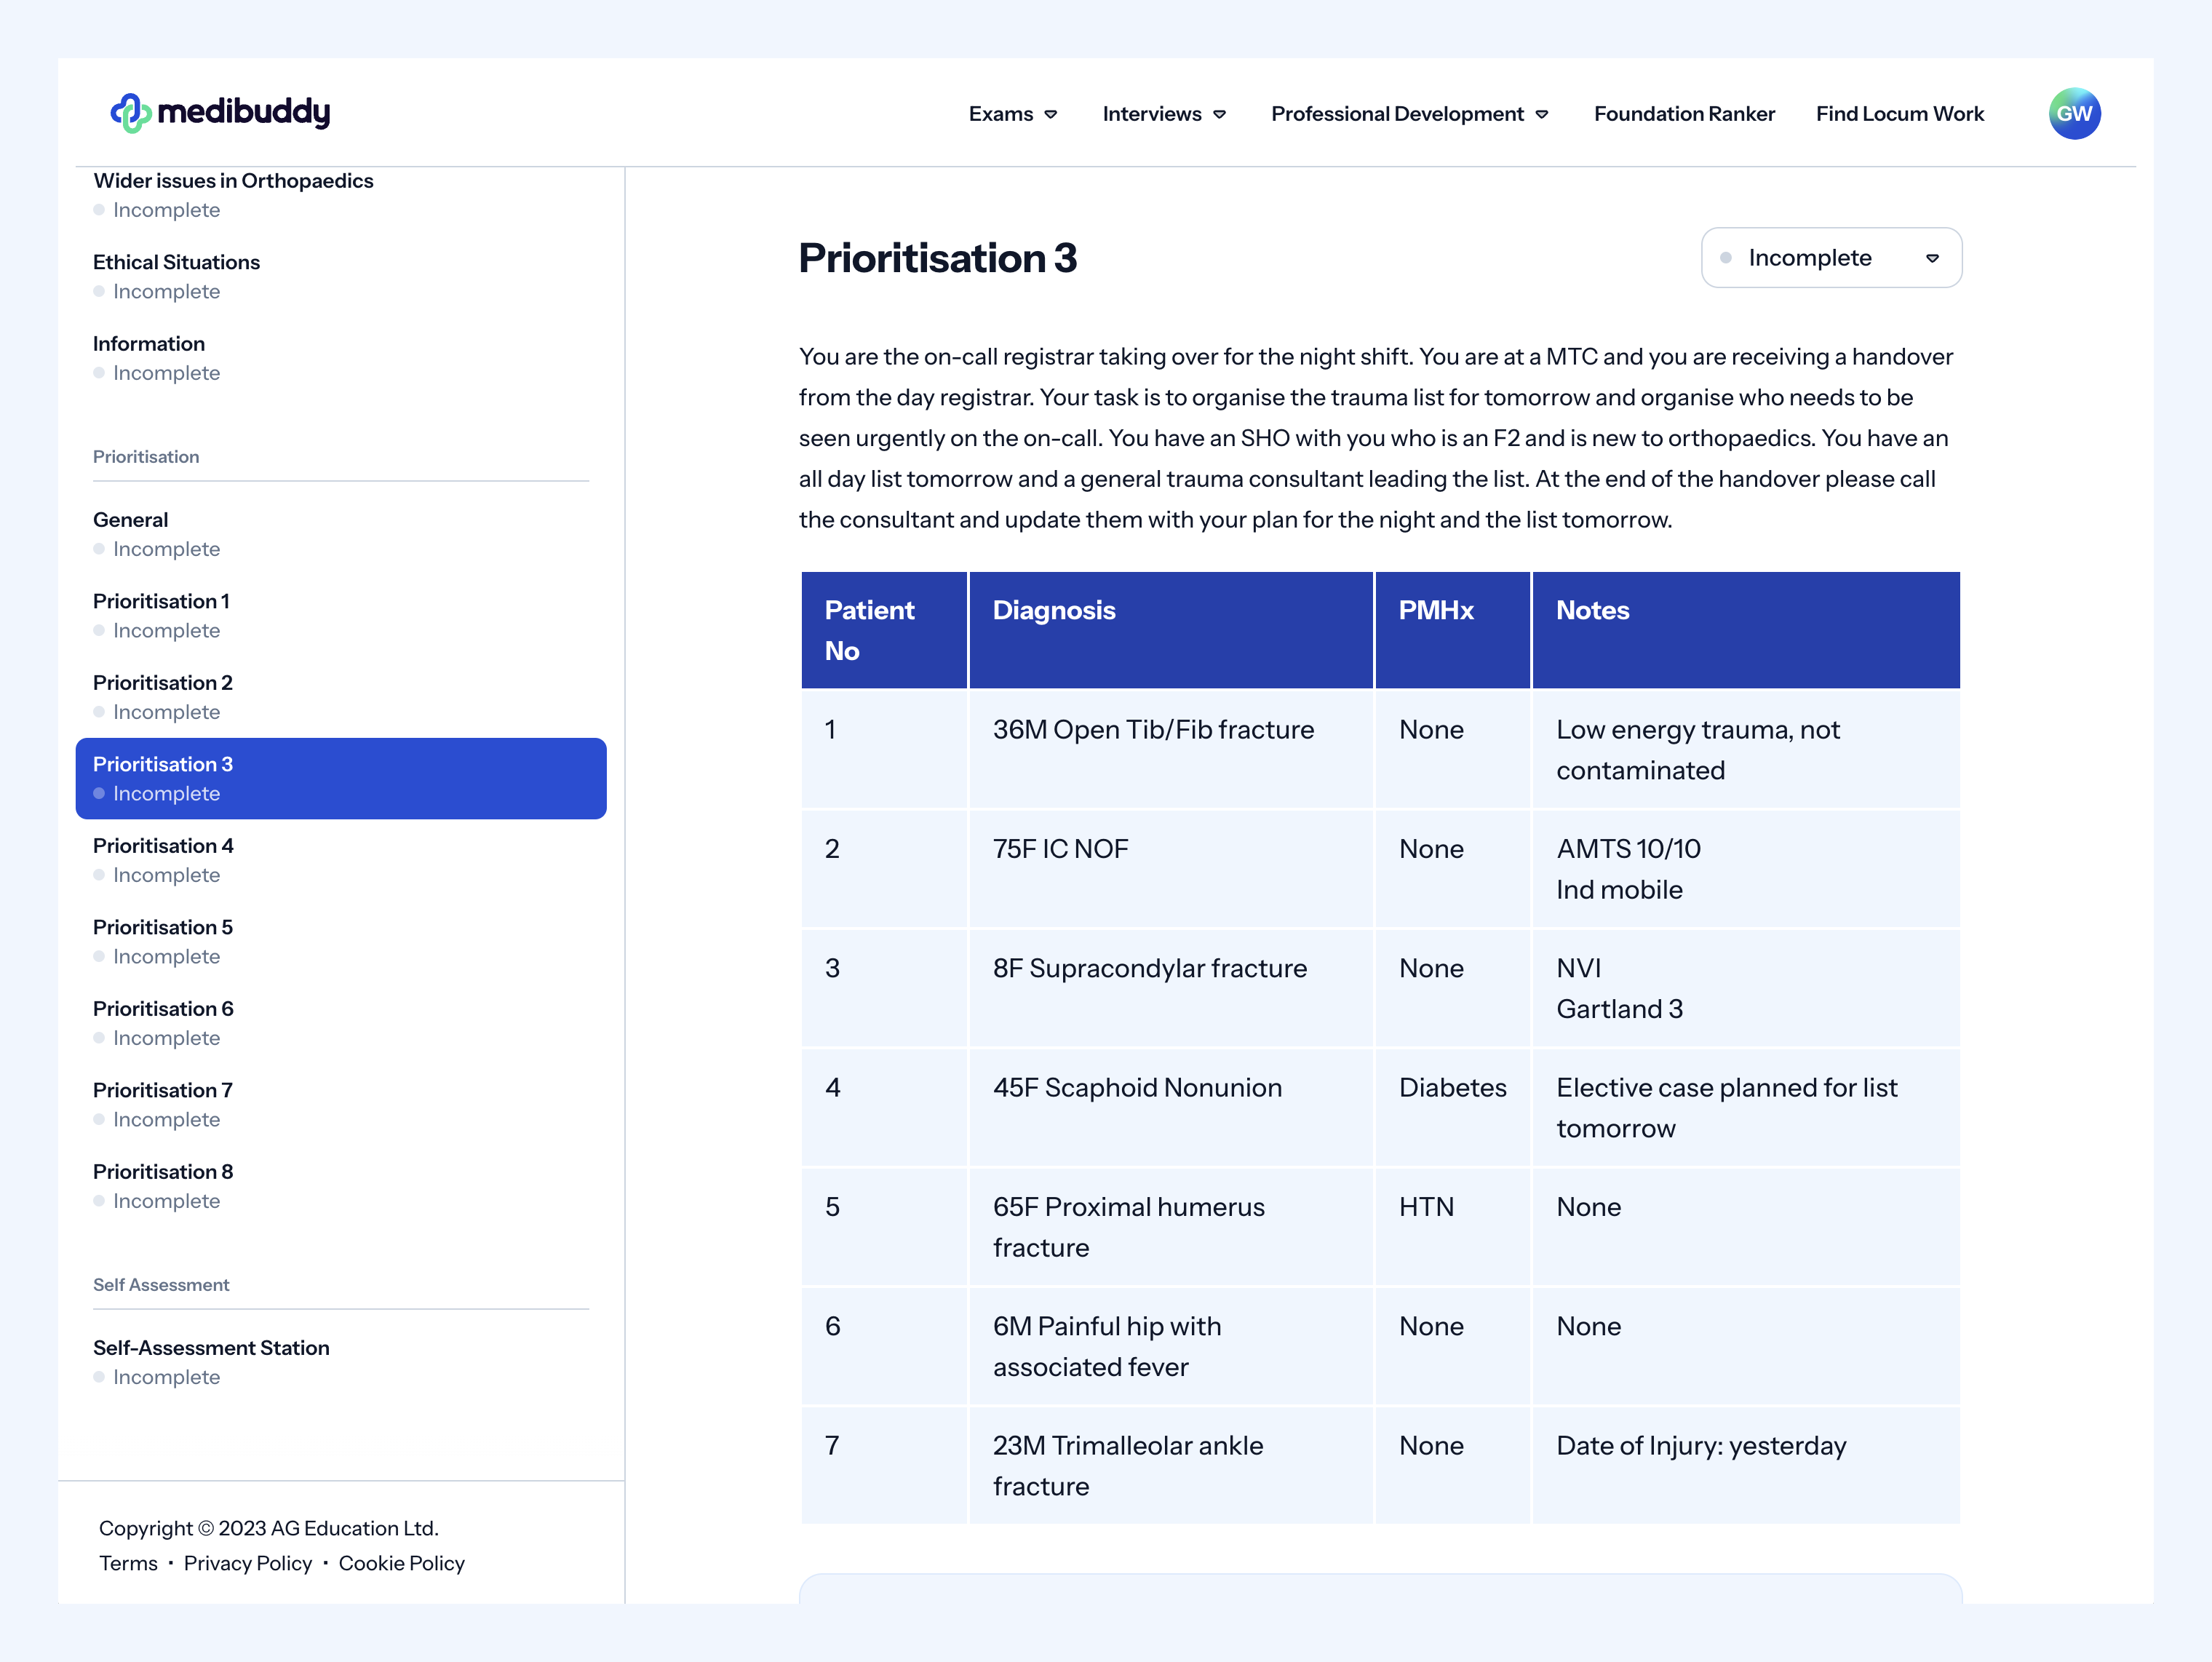Open Ethical Situations section
The height and width of the screenshot is (1662, 2212).
341,277
